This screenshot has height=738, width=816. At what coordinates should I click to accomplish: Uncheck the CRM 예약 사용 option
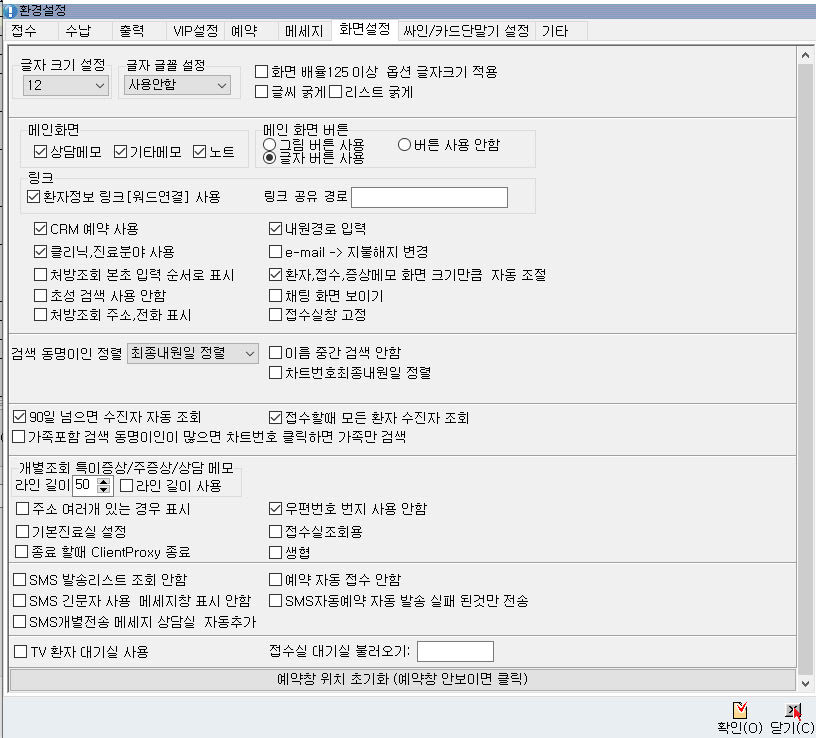click(40, 229)
